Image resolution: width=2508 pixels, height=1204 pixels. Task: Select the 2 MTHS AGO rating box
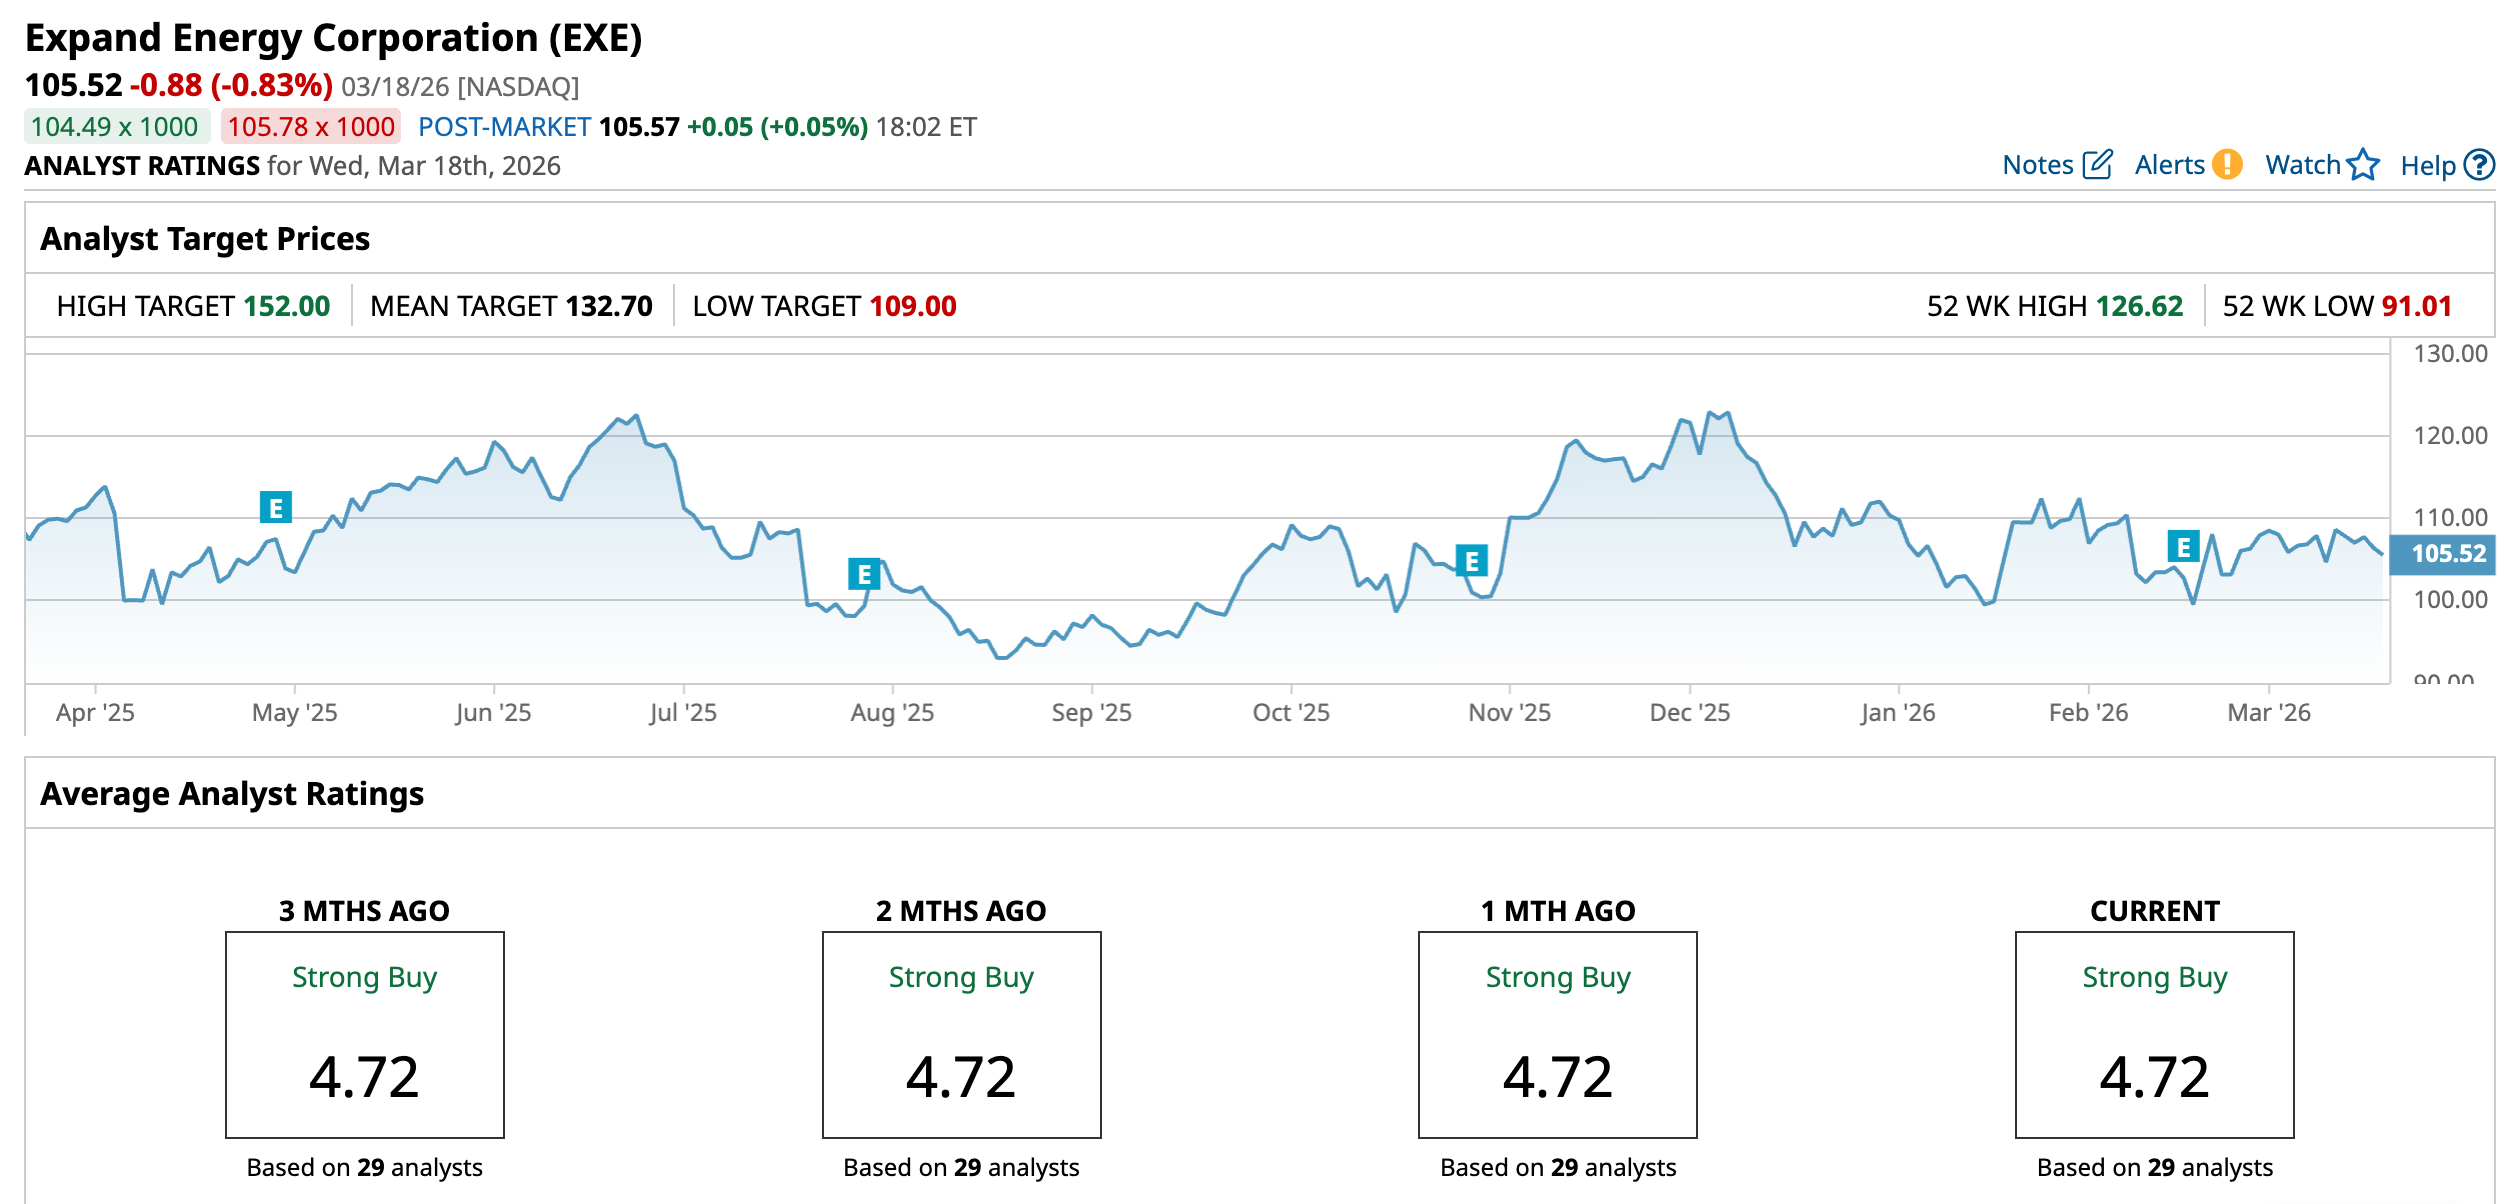[961, 1034]
